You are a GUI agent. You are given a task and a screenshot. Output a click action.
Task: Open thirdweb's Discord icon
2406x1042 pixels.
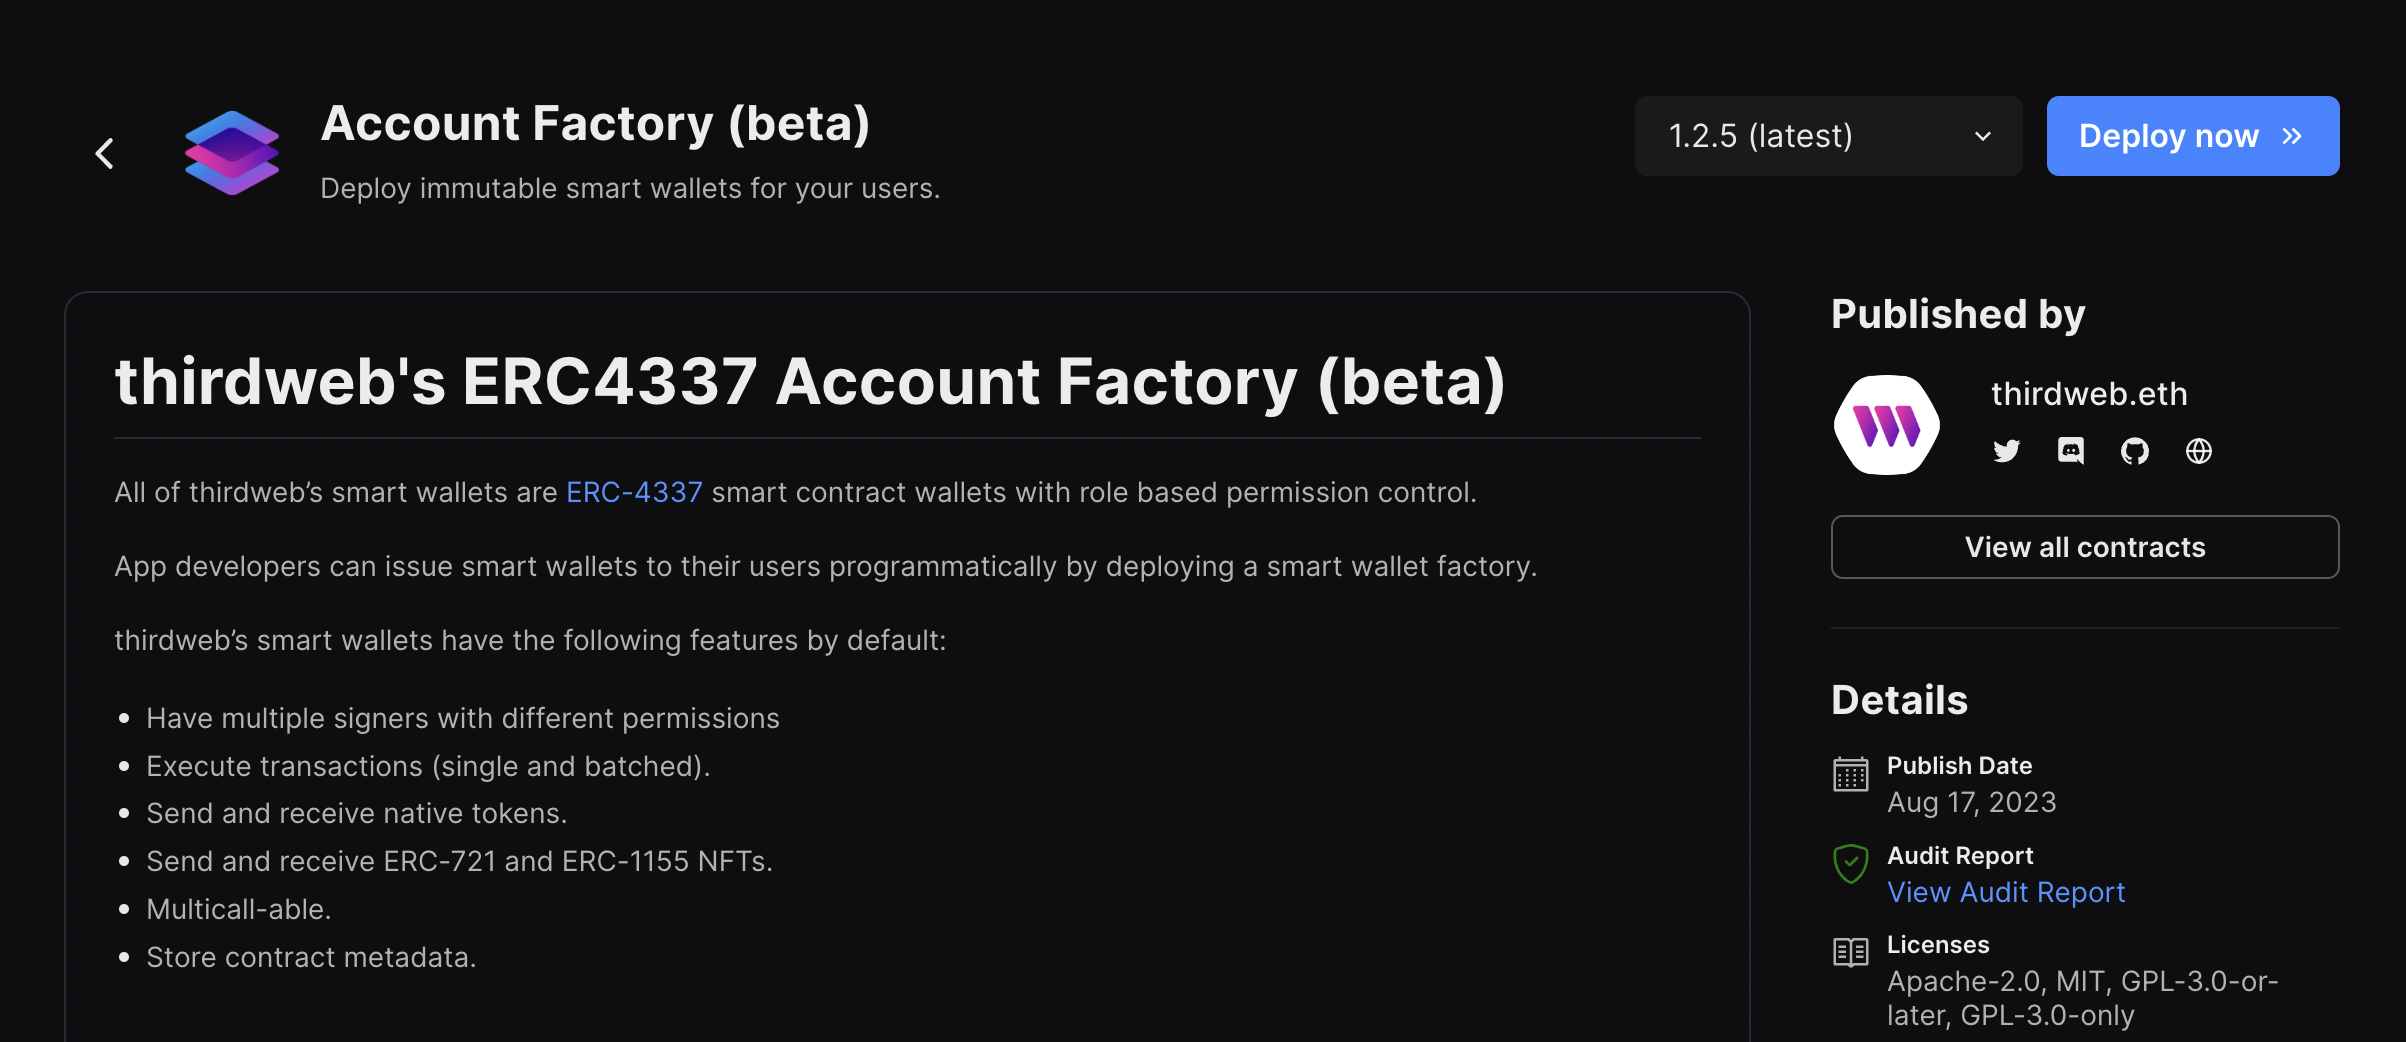(x=2070, y=451)
